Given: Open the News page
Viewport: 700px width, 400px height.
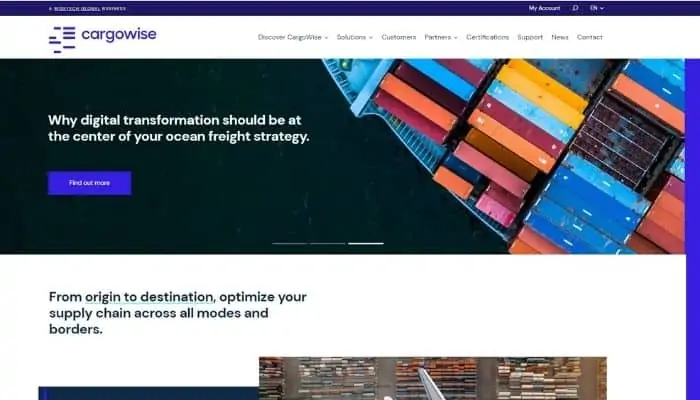Looking at the screenshot, I should 560,37.
